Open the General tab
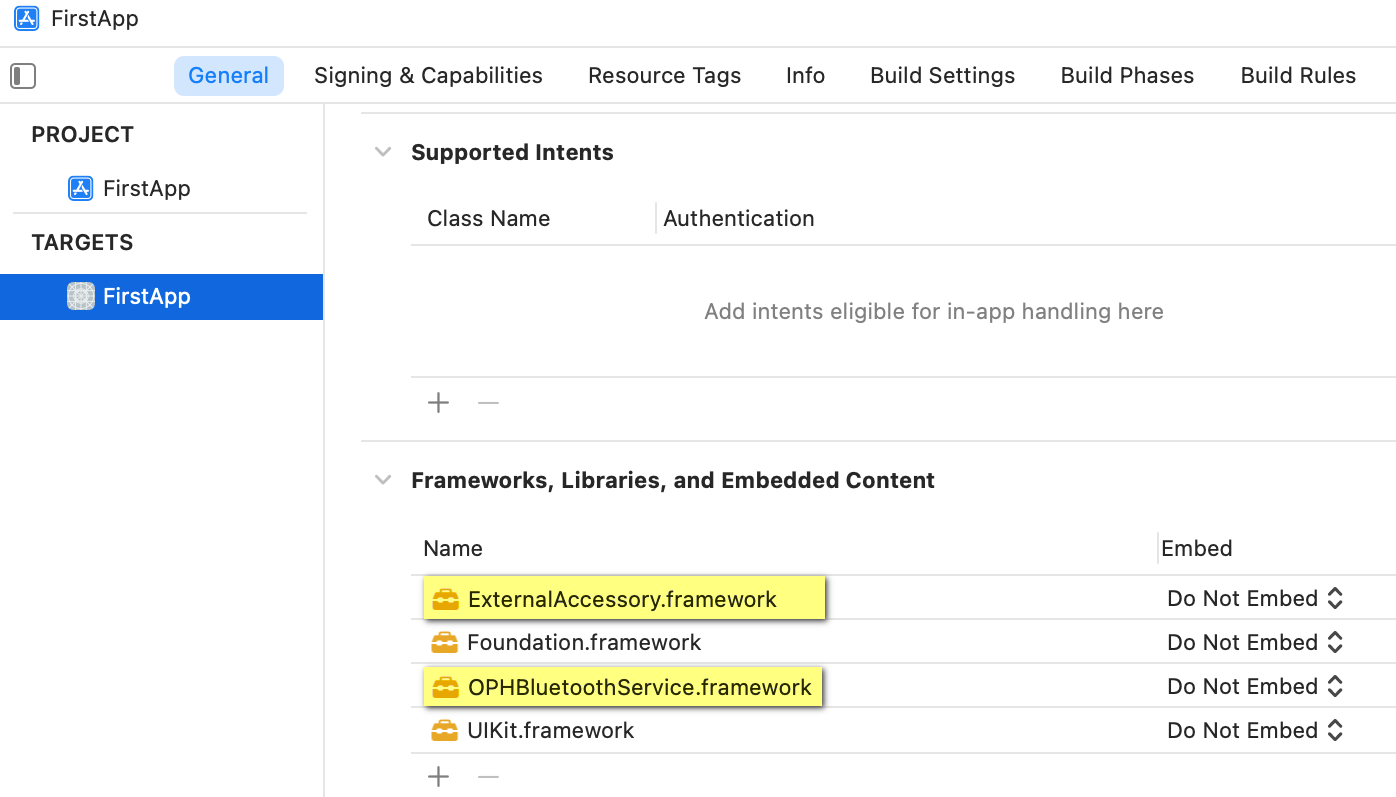1396x797 pixels. (229, 76)
